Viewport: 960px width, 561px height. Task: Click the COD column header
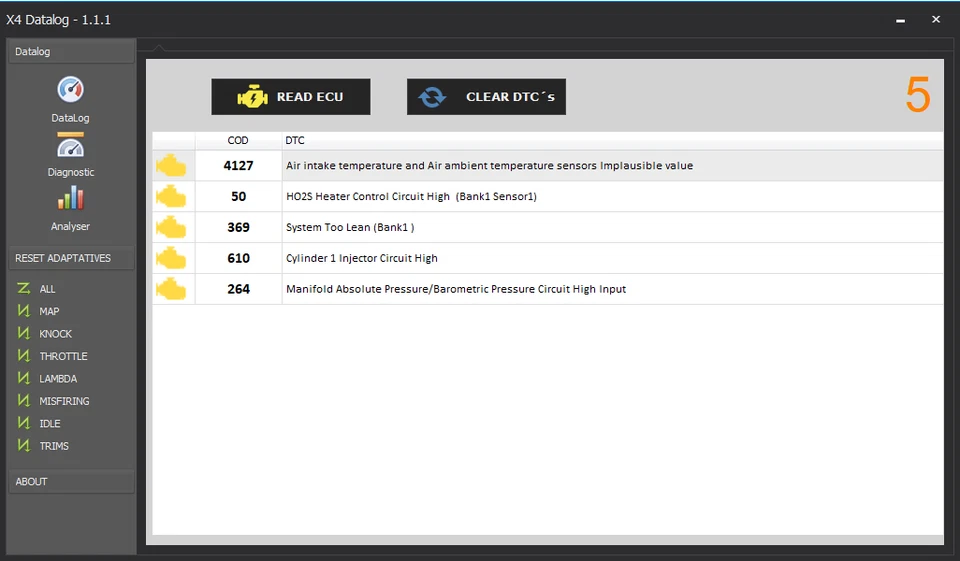point(238,140)
